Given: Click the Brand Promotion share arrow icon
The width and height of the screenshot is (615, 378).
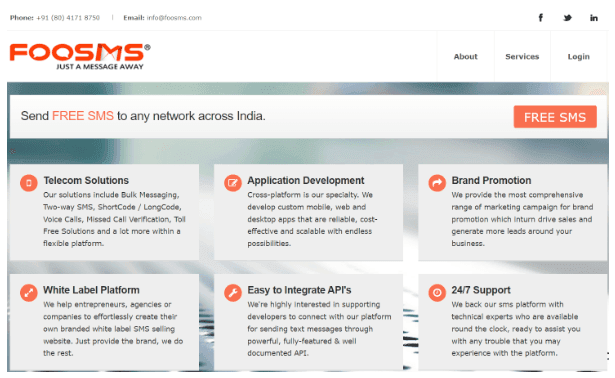Looking at the screenshot, I should click(x=437, y=183).
